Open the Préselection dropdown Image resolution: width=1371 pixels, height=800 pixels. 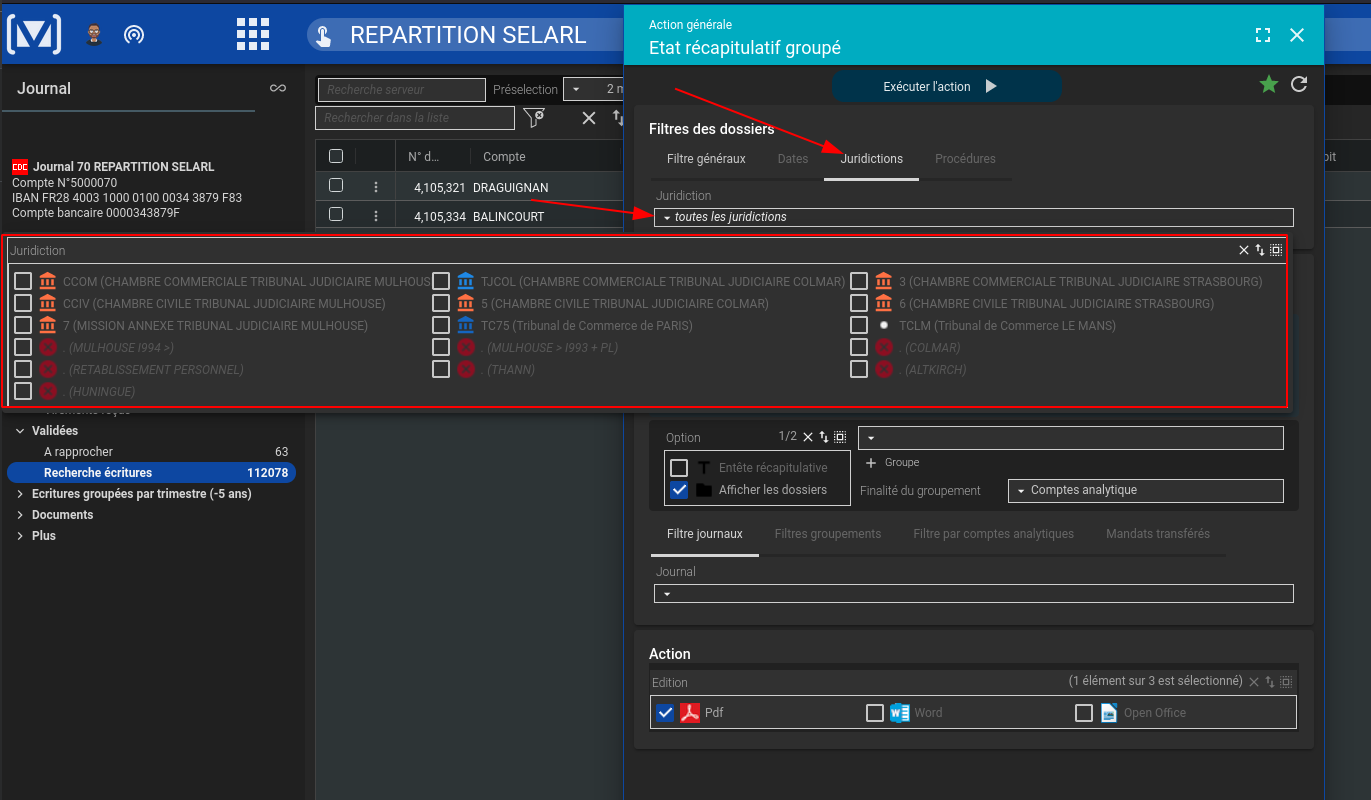pos(594,89)
